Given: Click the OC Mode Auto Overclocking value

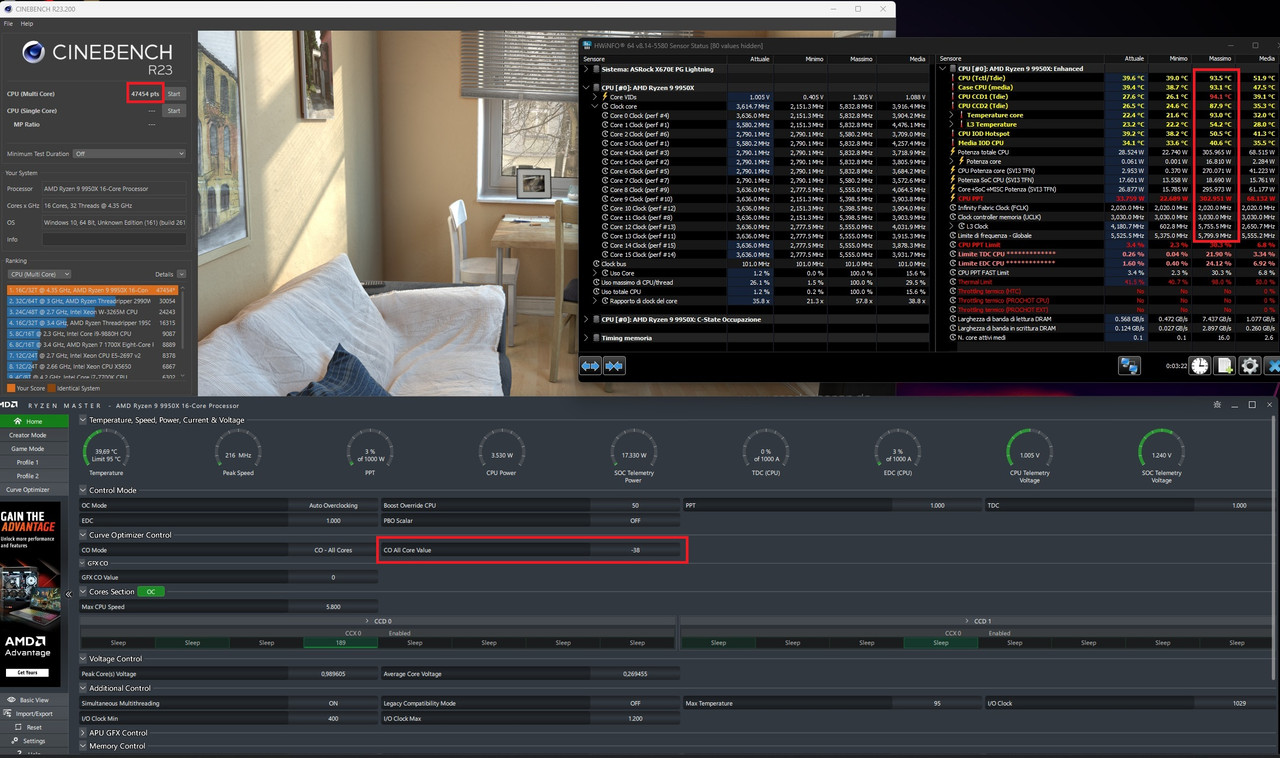Looking at the screenshot, I should pos(333,506).
